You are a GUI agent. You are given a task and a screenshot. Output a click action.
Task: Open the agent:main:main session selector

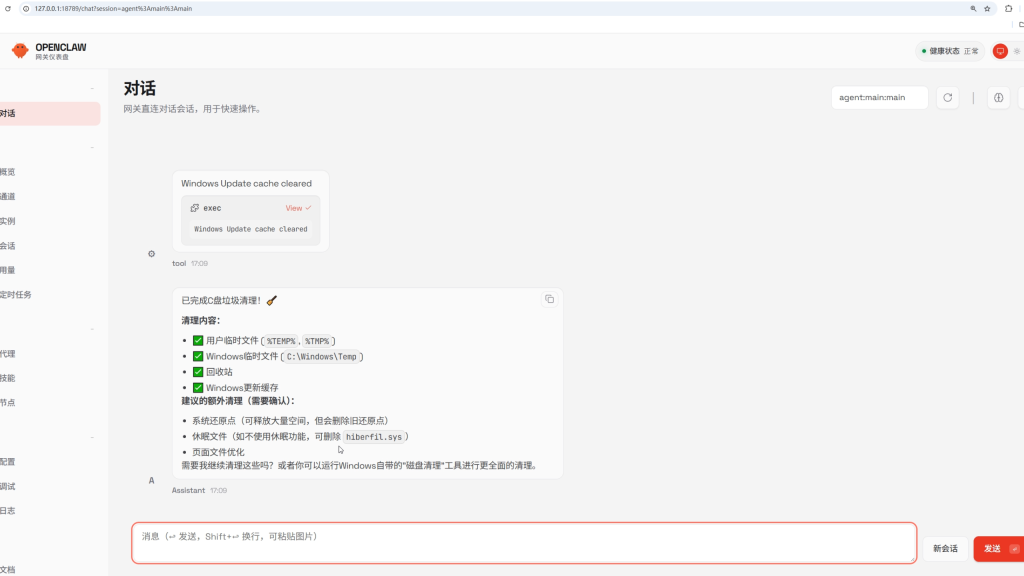click(x=879, y=98)
